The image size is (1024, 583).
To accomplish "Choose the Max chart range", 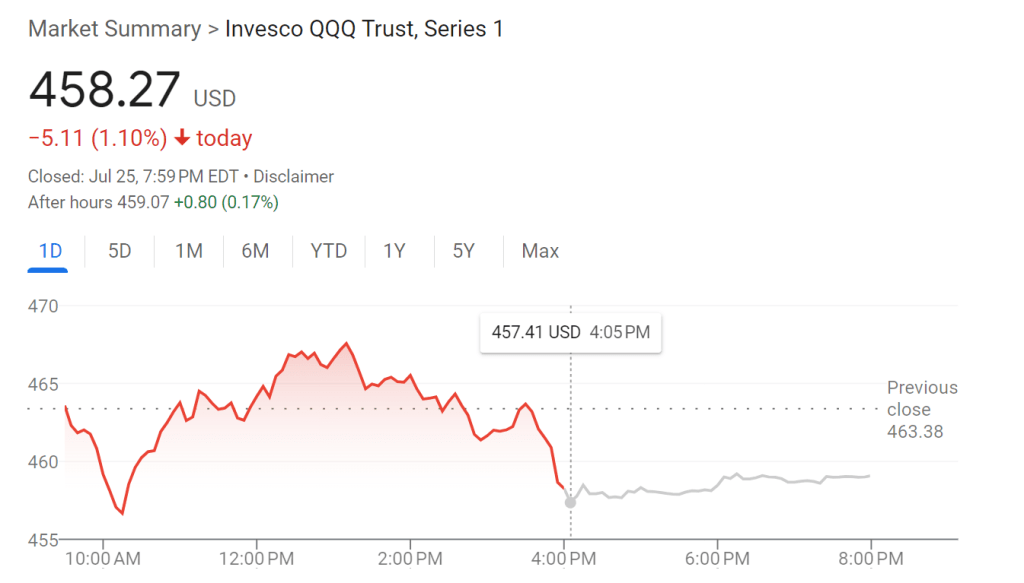I will tap(540, 251).
